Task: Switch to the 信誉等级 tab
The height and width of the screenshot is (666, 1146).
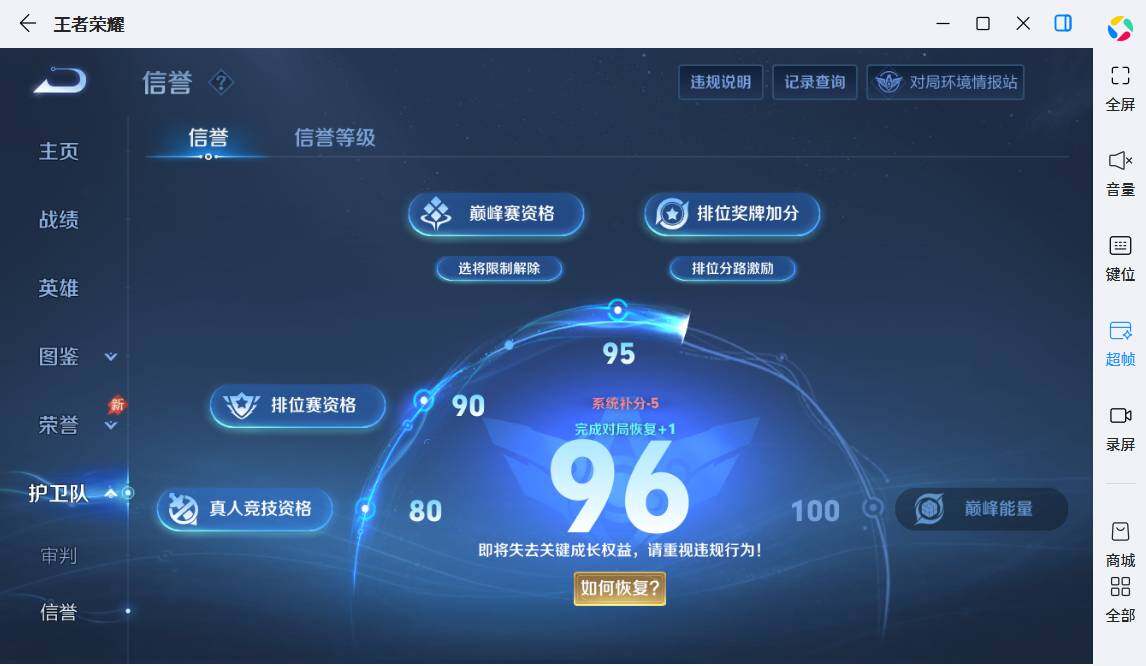Action: click(335, 137)
